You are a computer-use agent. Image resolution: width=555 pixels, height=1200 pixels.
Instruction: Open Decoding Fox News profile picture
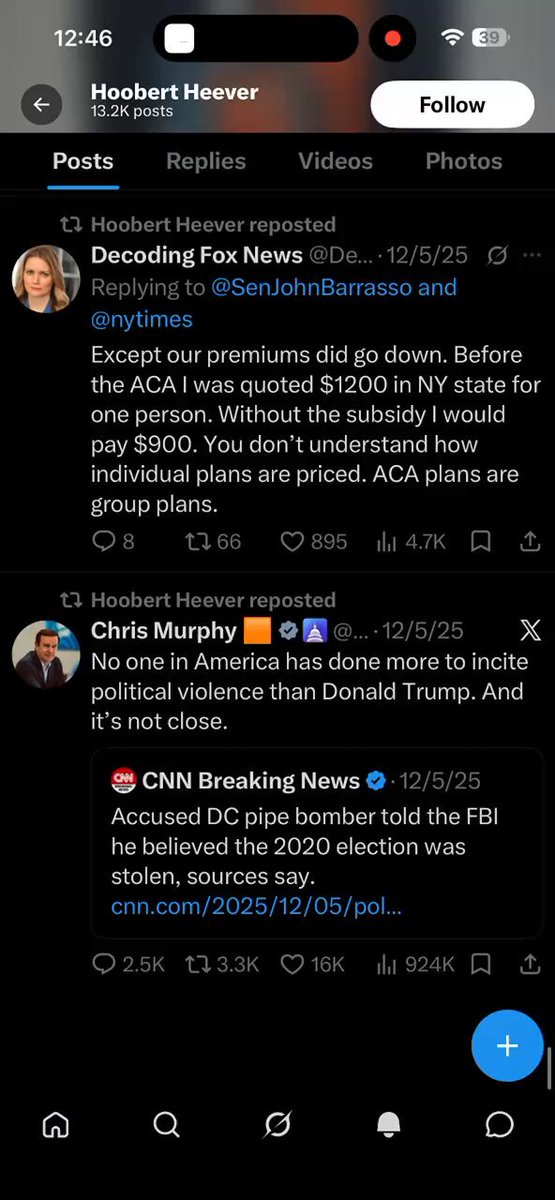point(46,279)
